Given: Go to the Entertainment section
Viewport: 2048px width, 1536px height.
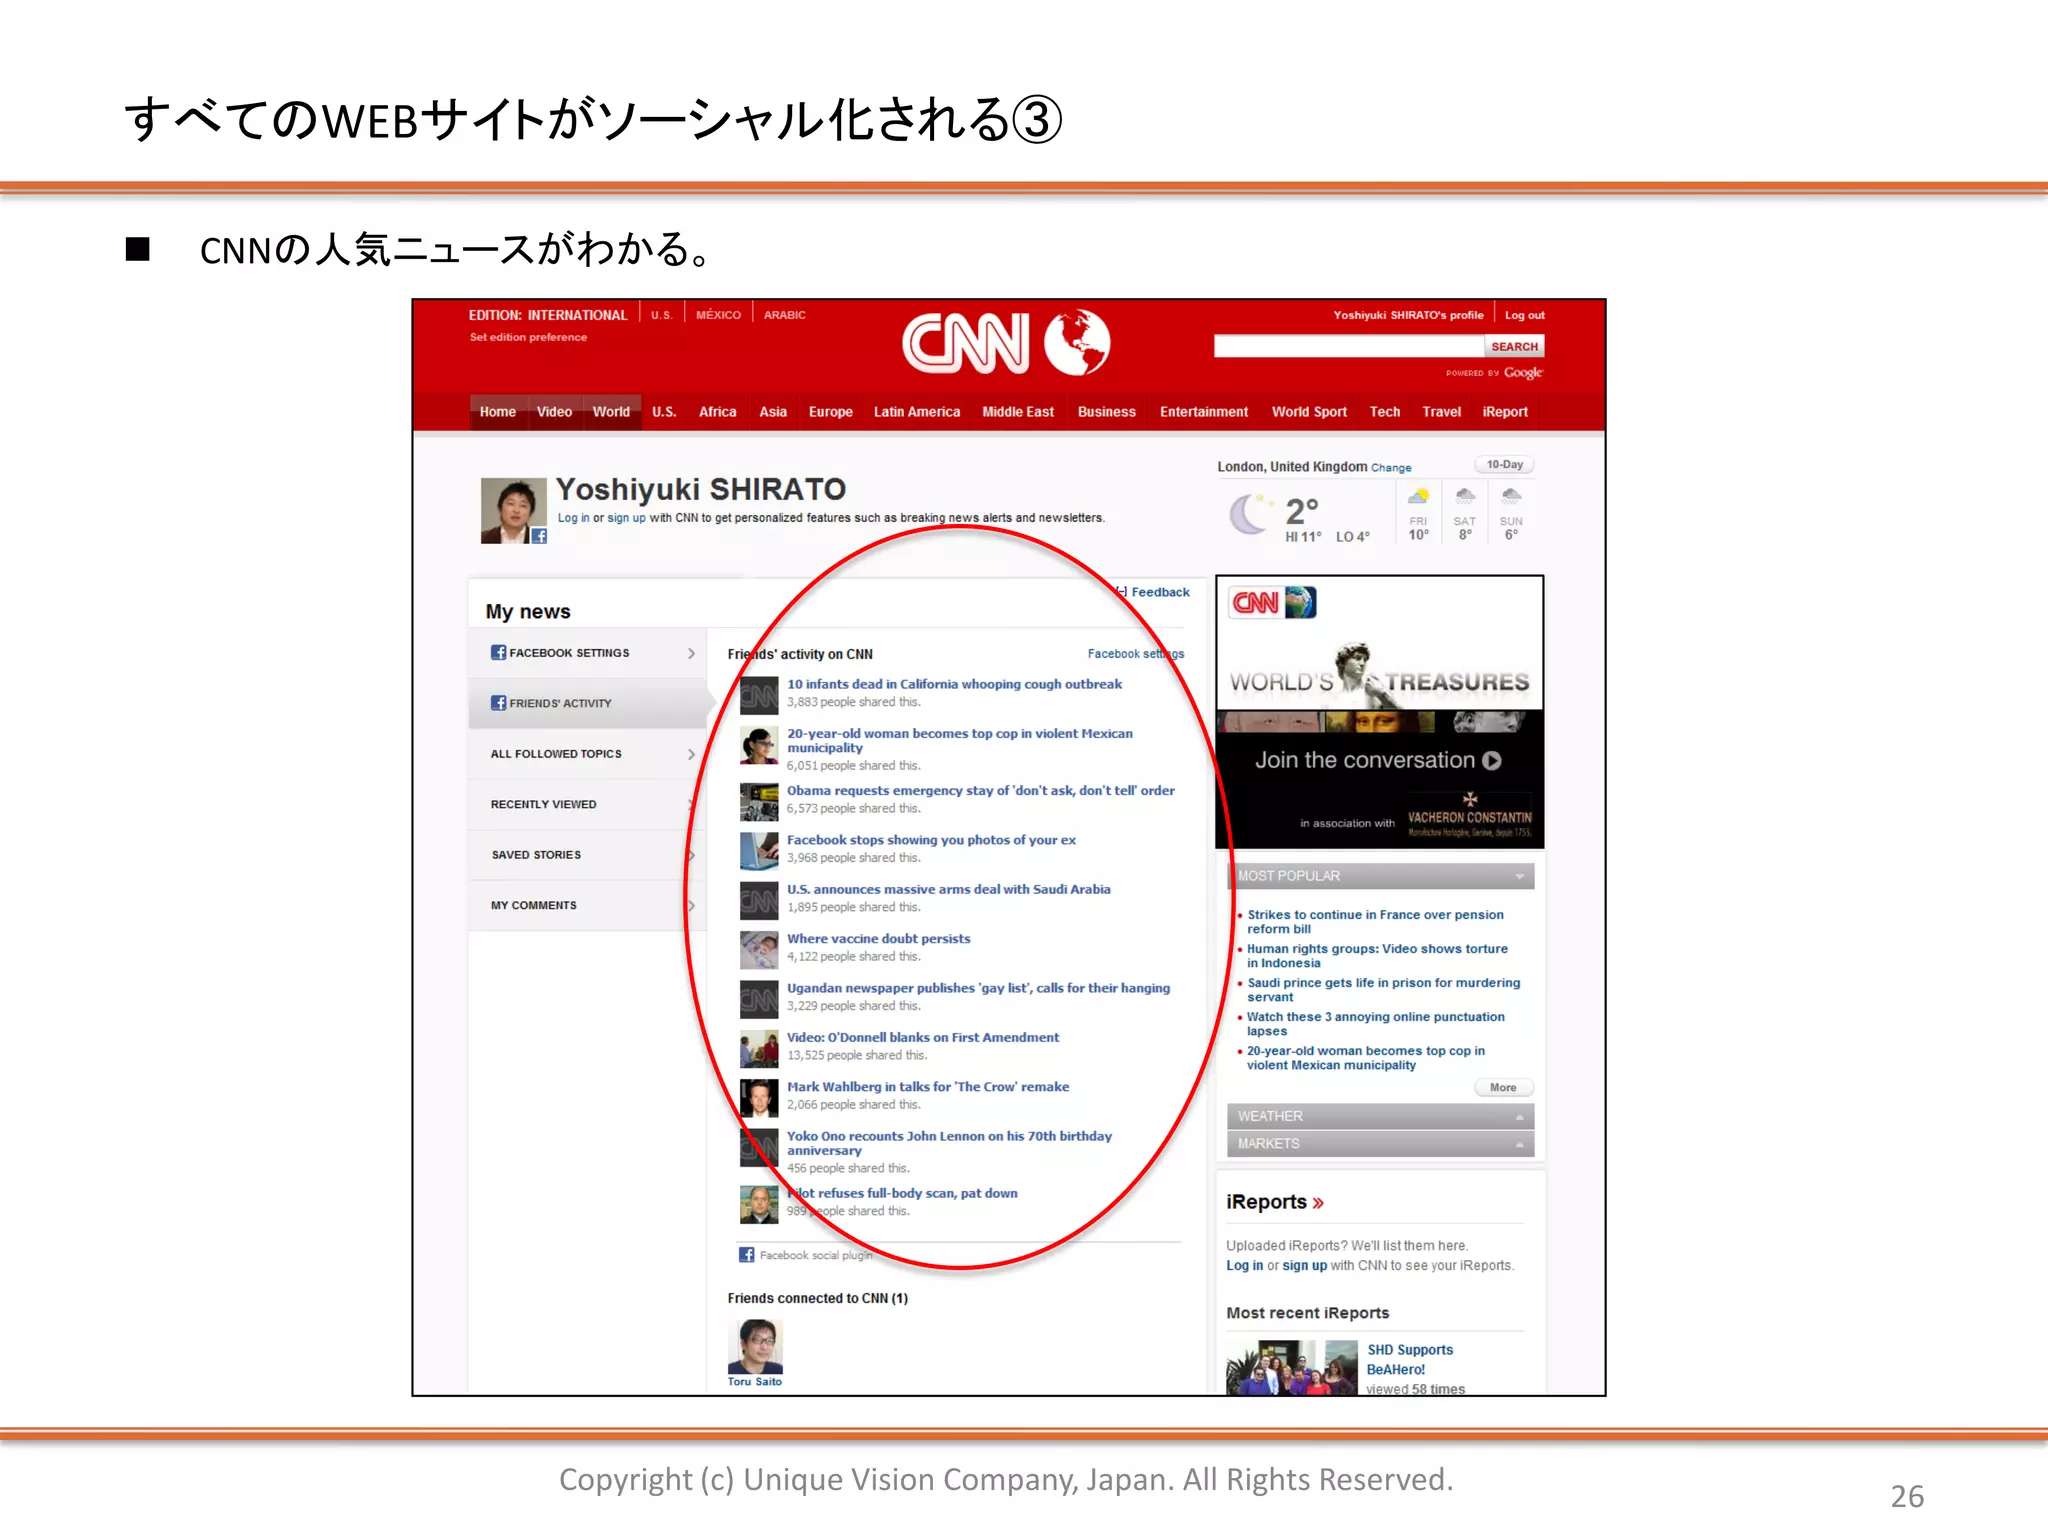Looking at the screenshot, I should [1204, 412].
